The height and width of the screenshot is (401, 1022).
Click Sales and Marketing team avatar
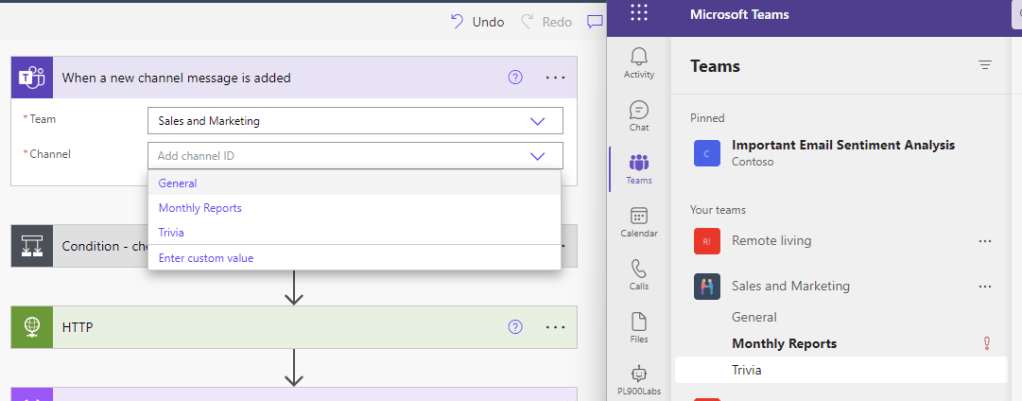click(x=707, y=286)
